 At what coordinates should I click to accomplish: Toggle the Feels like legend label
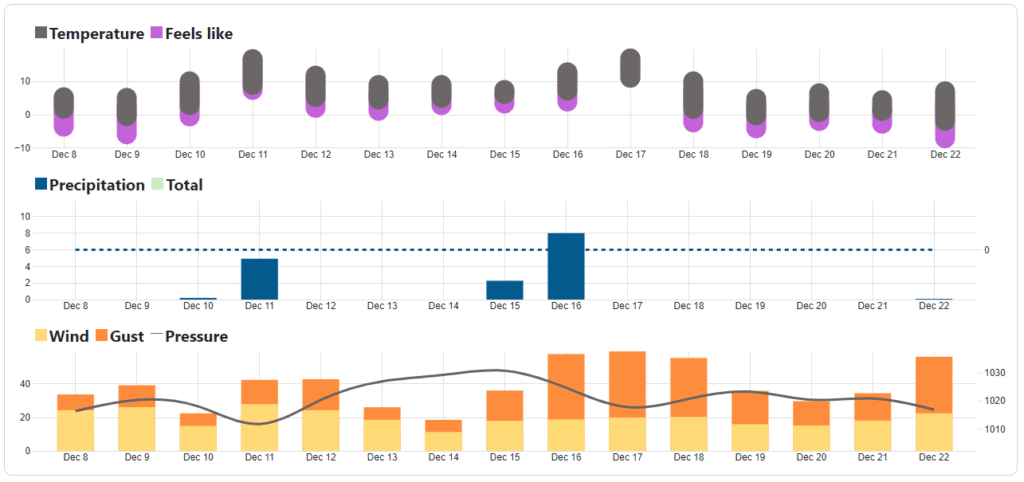(198, 34)
